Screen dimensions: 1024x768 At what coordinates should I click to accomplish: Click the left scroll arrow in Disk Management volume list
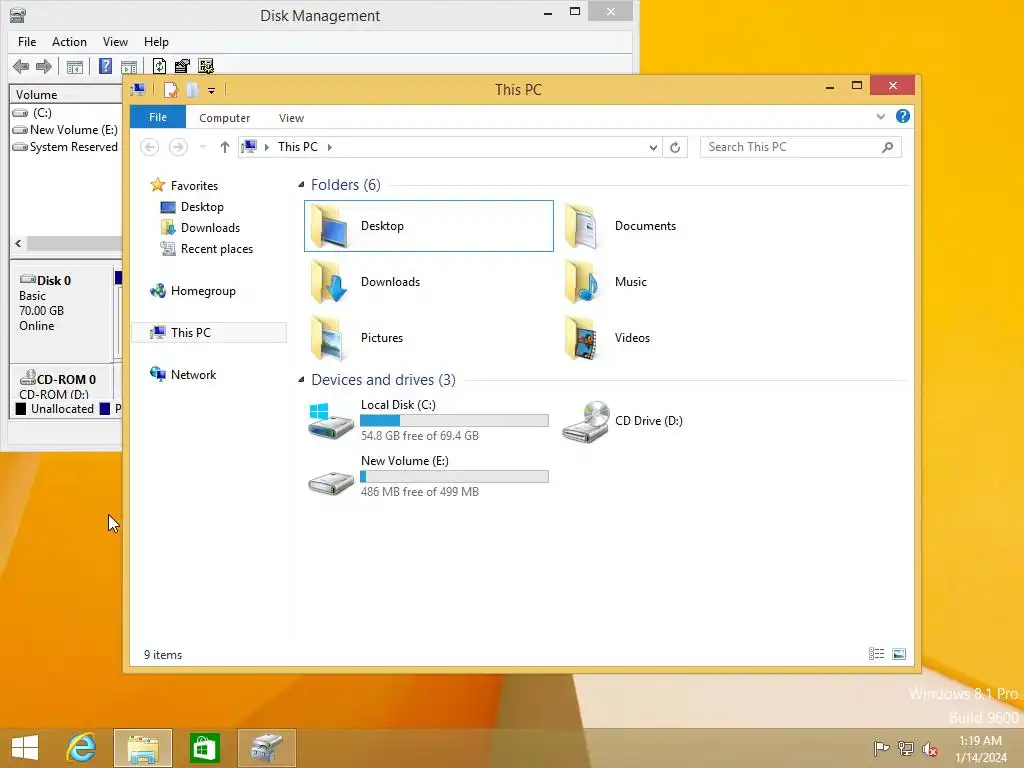click(18, 244)
